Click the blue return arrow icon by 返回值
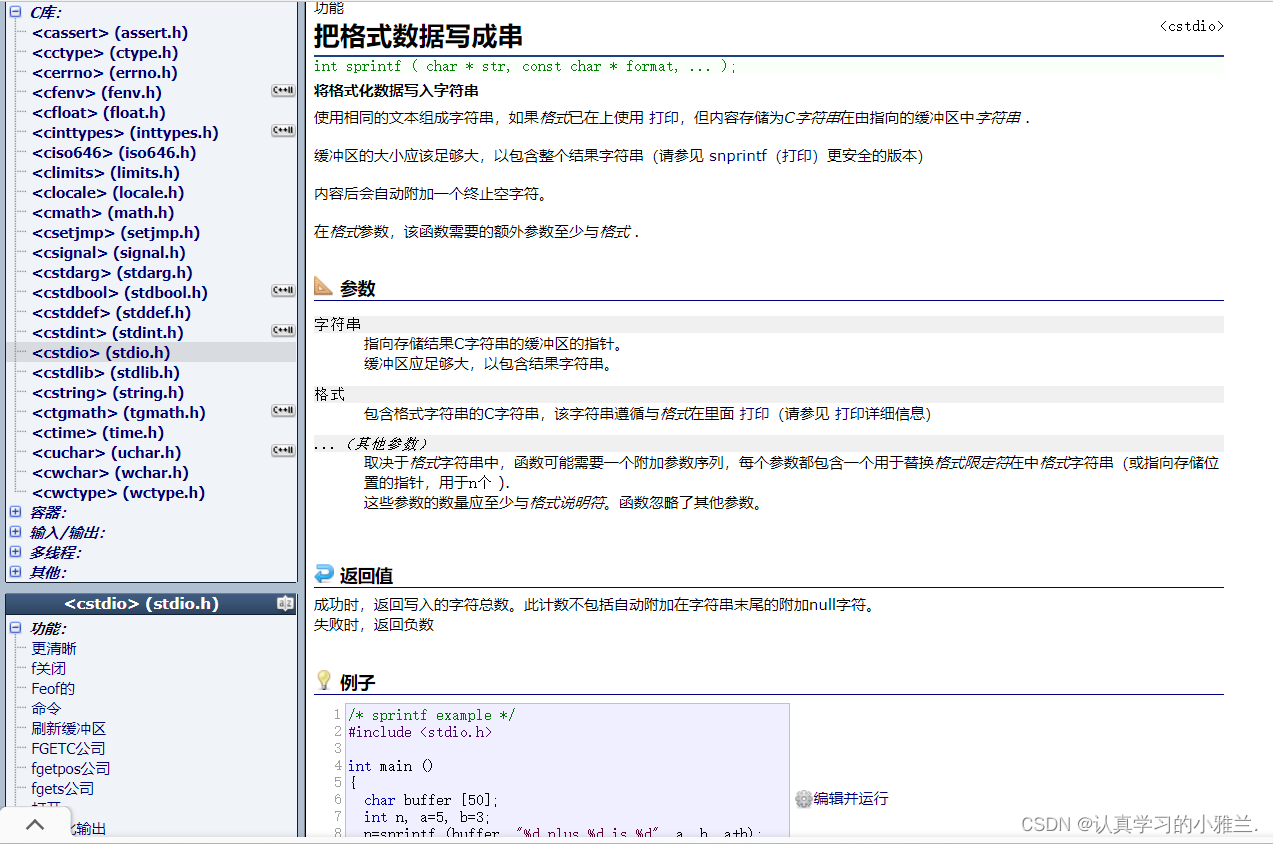The width and height of the screenshot is (1273, 844). click(324, 574)
